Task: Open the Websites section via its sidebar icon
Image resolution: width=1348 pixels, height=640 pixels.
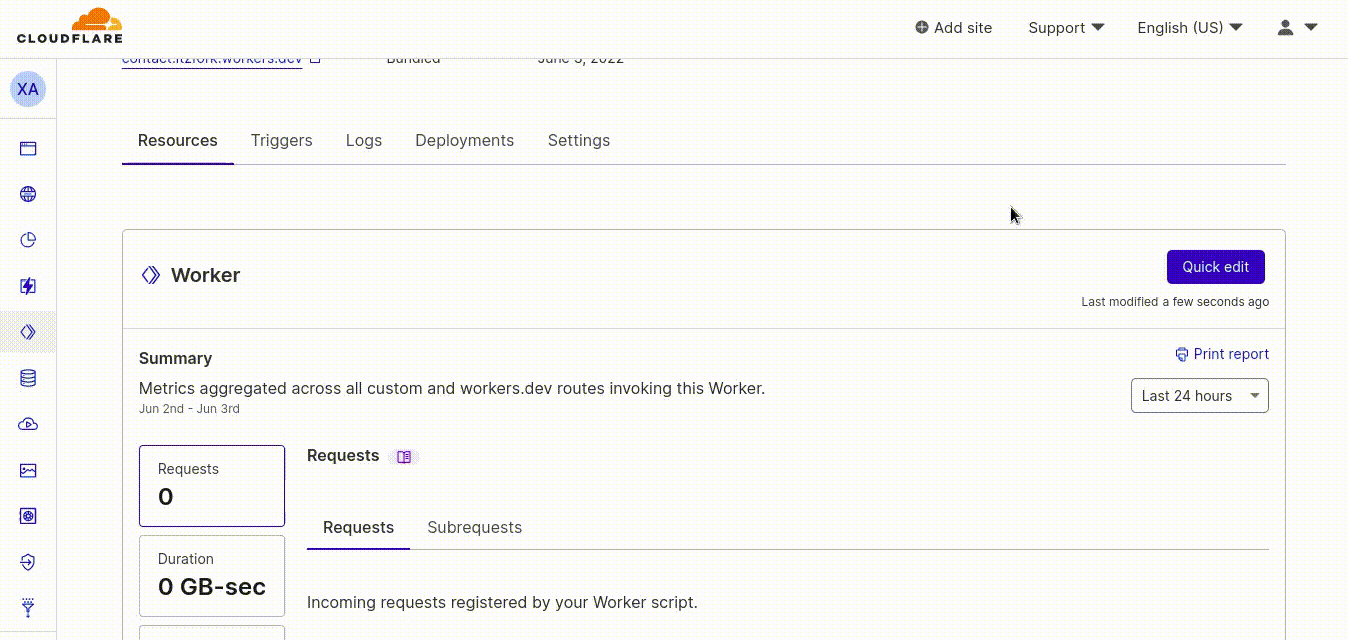Action: [x=28, y=147]
